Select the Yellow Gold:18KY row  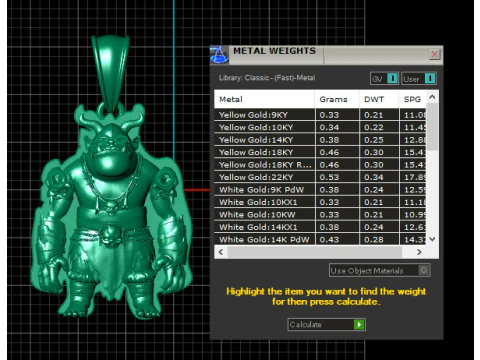[x=320, y=152]
